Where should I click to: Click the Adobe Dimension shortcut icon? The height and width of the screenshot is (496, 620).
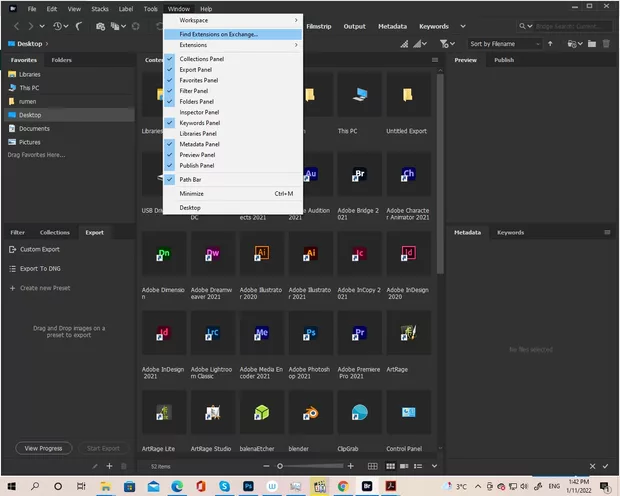[x=164, y=254]
